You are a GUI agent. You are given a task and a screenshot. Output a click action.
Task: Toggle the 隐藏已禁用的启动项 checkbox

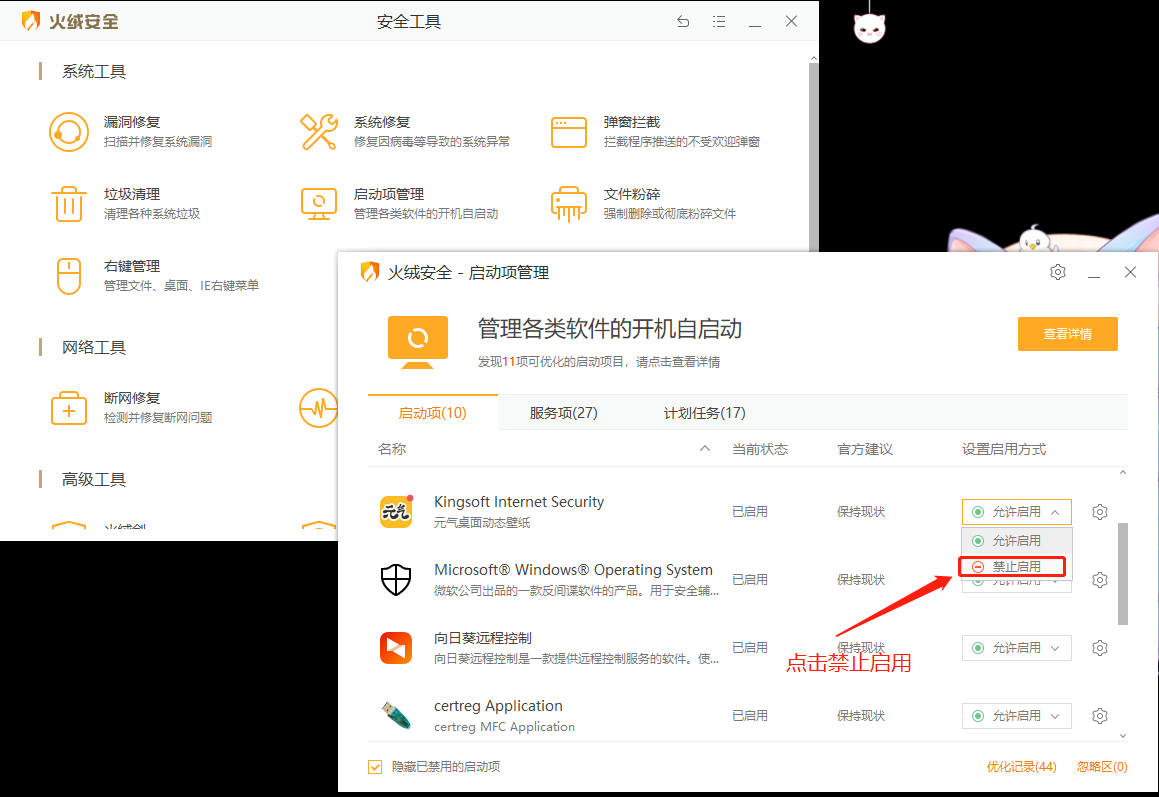[x=375, y=767]
